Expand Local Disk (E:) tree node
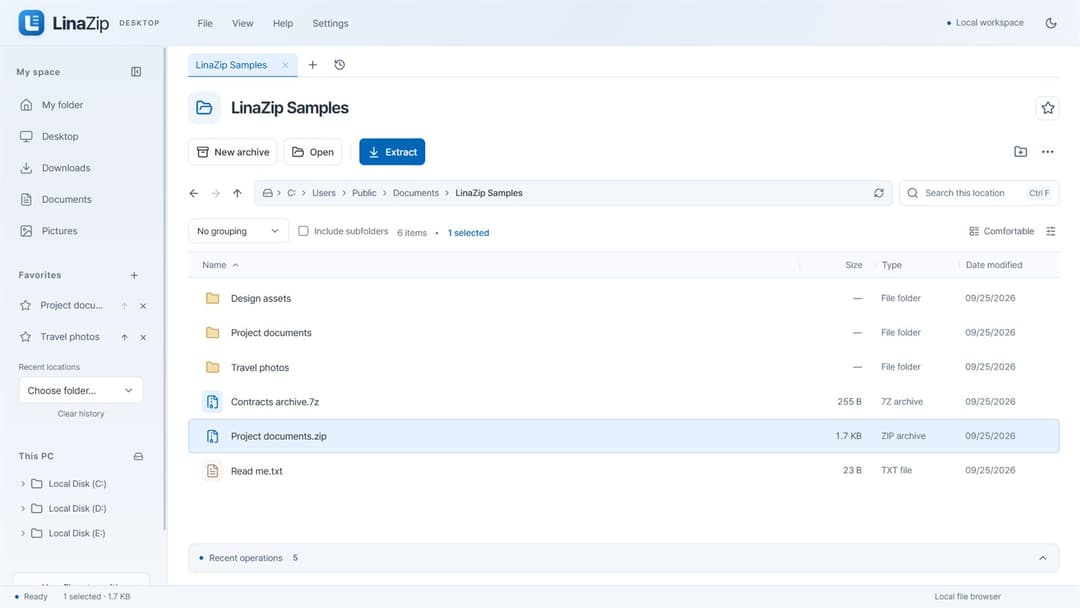This screenshot has height=608, width=1080. (23, 534)
